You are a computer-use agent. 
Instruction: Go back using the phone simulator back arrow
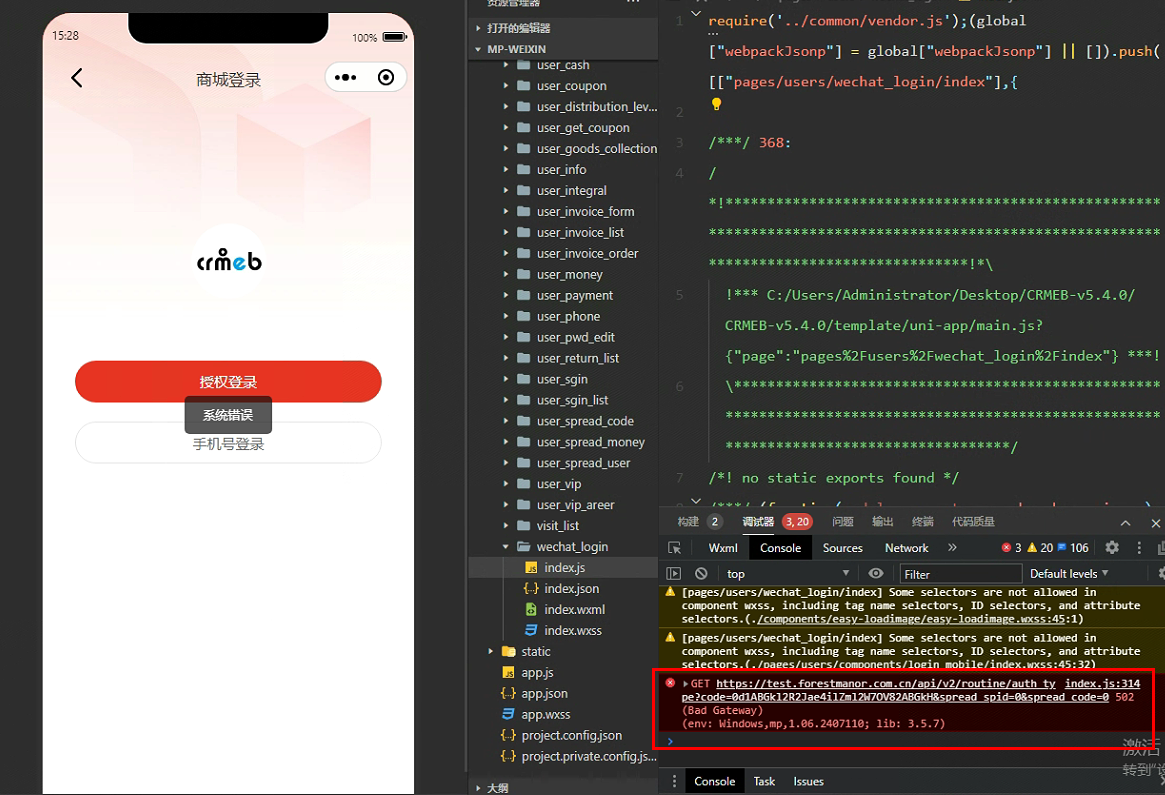click(77, 78)
